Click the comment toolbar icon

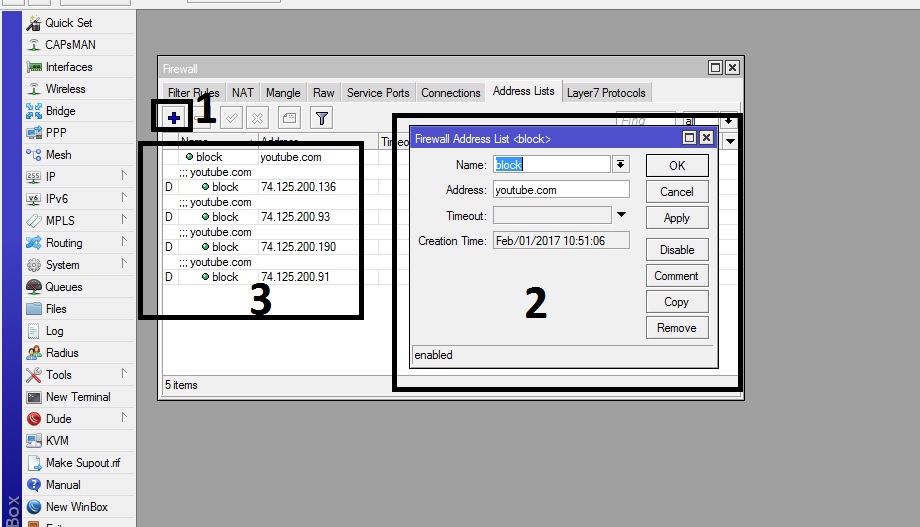coord(289,118)
